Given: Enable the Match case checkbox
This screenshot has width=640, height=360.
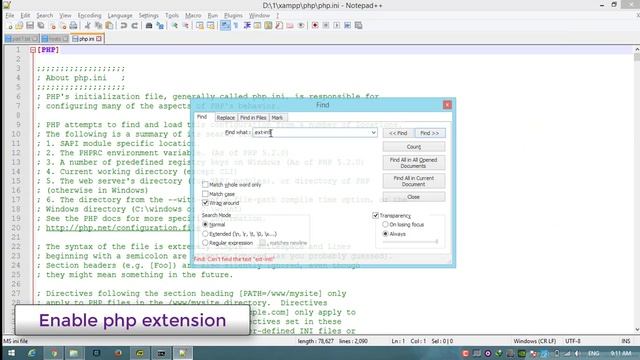Looking at the screenshot, I should point(205,194).
